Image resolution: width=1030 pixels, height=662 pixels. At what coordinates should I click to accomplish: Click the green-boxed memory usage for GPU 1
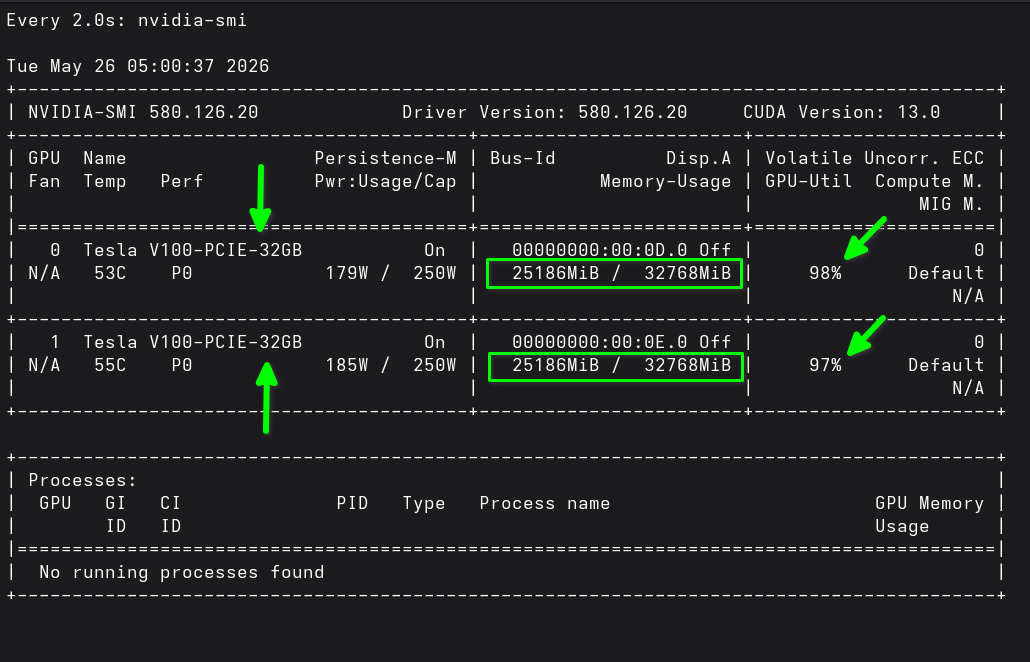[616, 366]
